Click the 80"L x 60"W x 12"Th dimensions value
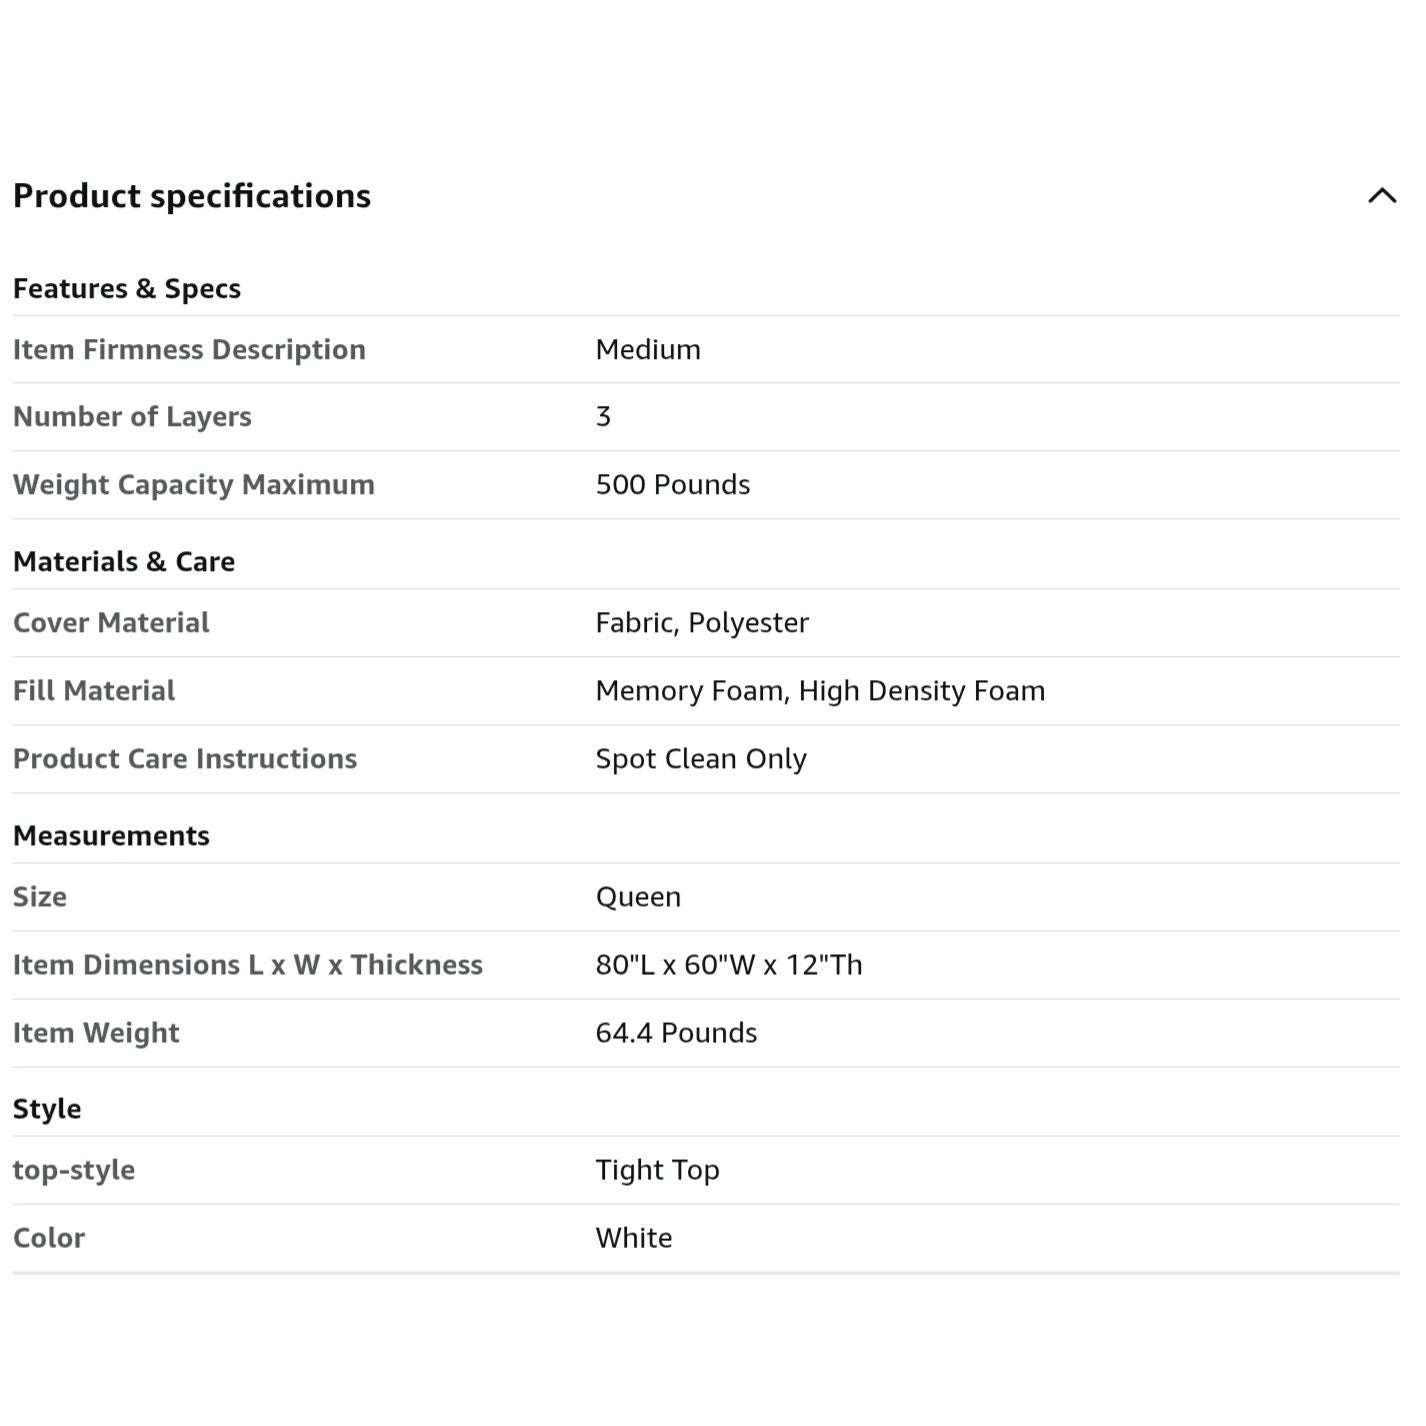The width and height of the screenshot is (1426, 1426). tap(729, 965)
